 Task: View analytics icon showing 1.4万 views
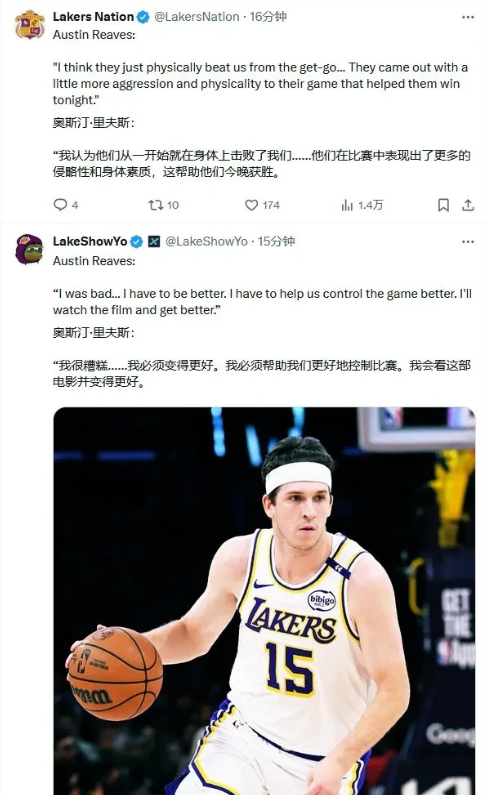pyautogui.click(x=347, y=205)
